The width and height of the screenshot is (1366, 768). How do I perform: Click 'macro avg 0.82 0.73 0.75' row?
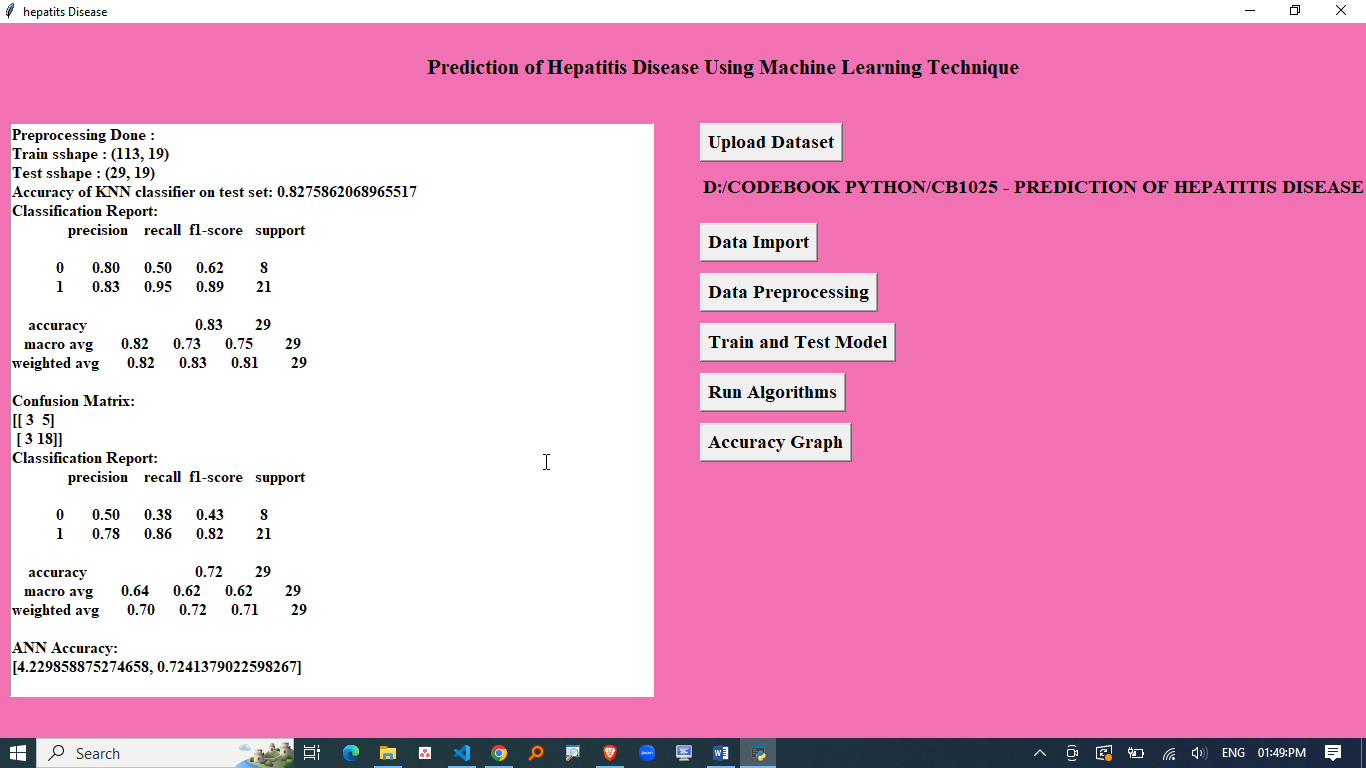(x=162, y=344)
